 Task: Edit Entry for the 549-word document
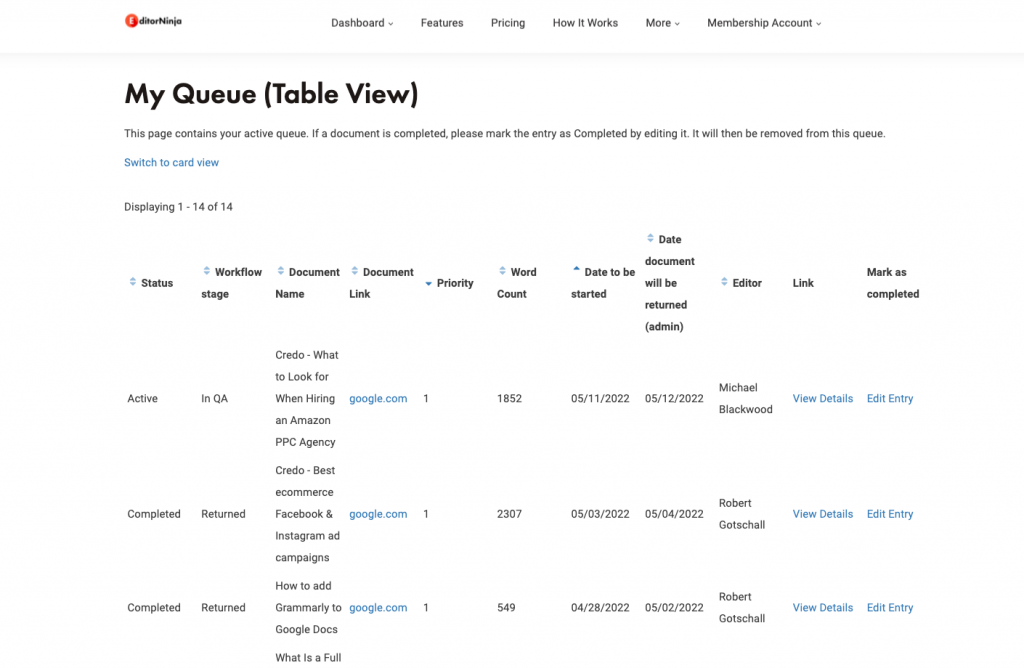click(x=889, y=607)
